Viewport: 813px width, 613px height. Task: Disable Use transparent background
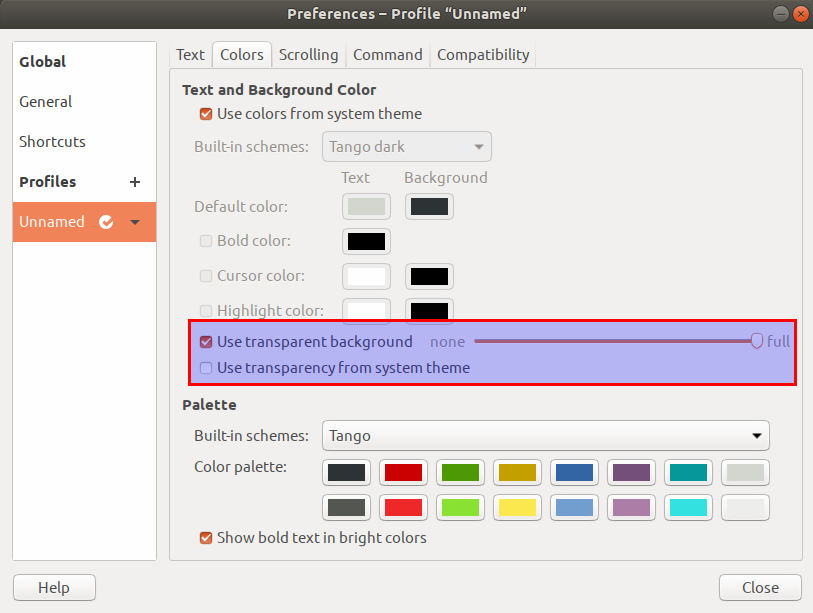click(x=205, y=341)
